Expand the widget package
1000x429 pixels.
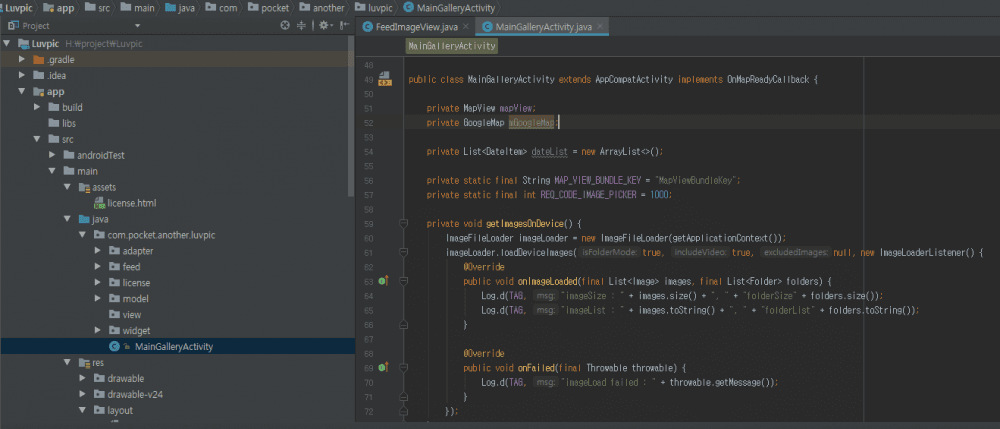click(x=98, y=331)
